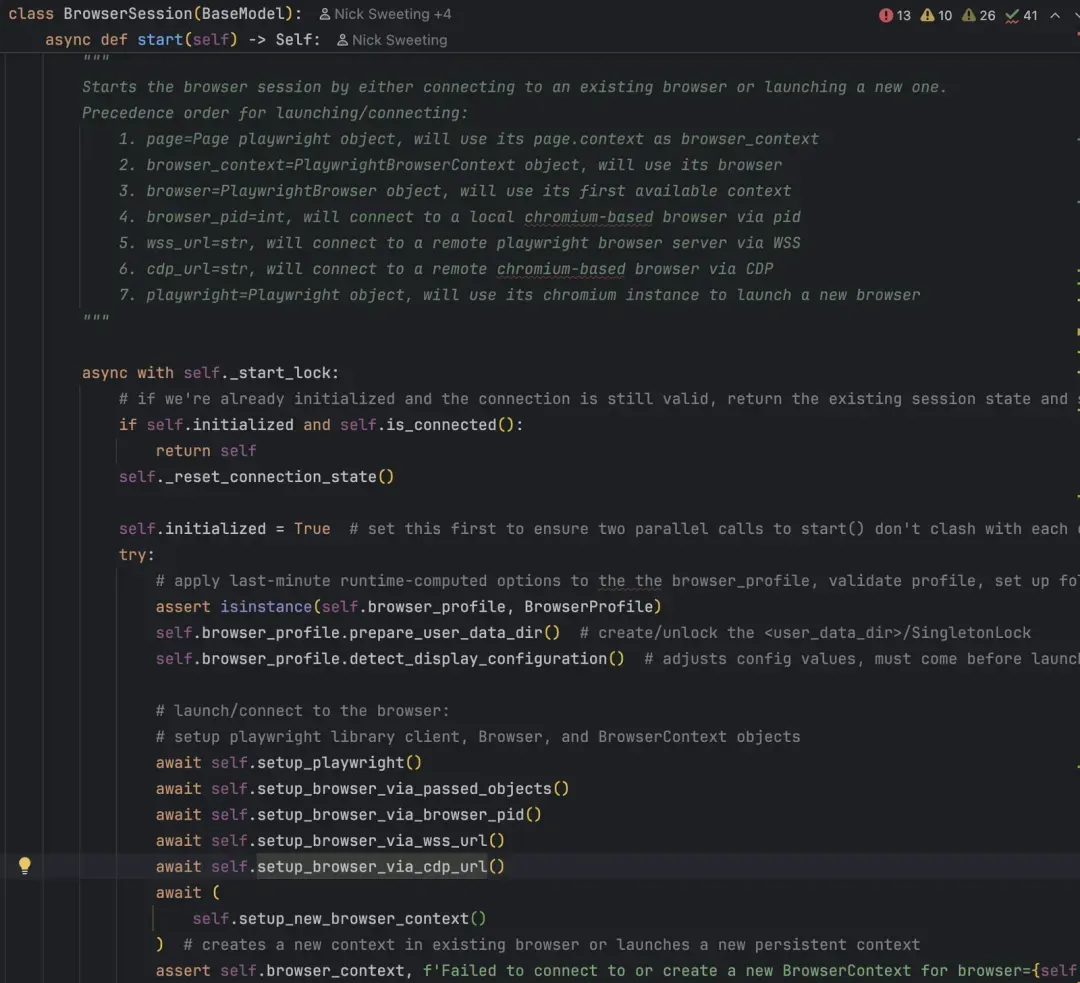
Task: Click 'detect_display_configuration' method call
Action: point(478,659)
